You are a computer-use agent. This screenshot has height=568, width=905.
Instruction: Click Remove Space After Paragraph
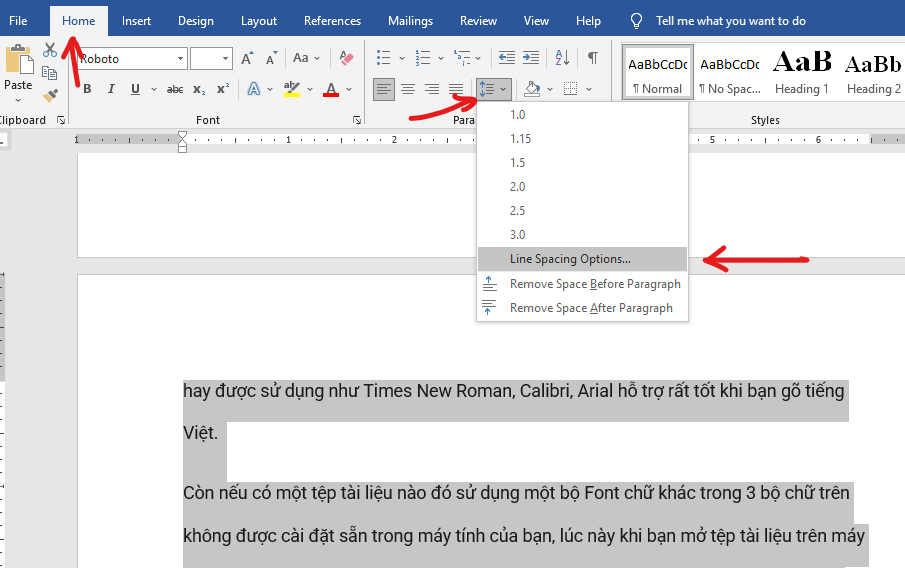[x=582, y=308]
